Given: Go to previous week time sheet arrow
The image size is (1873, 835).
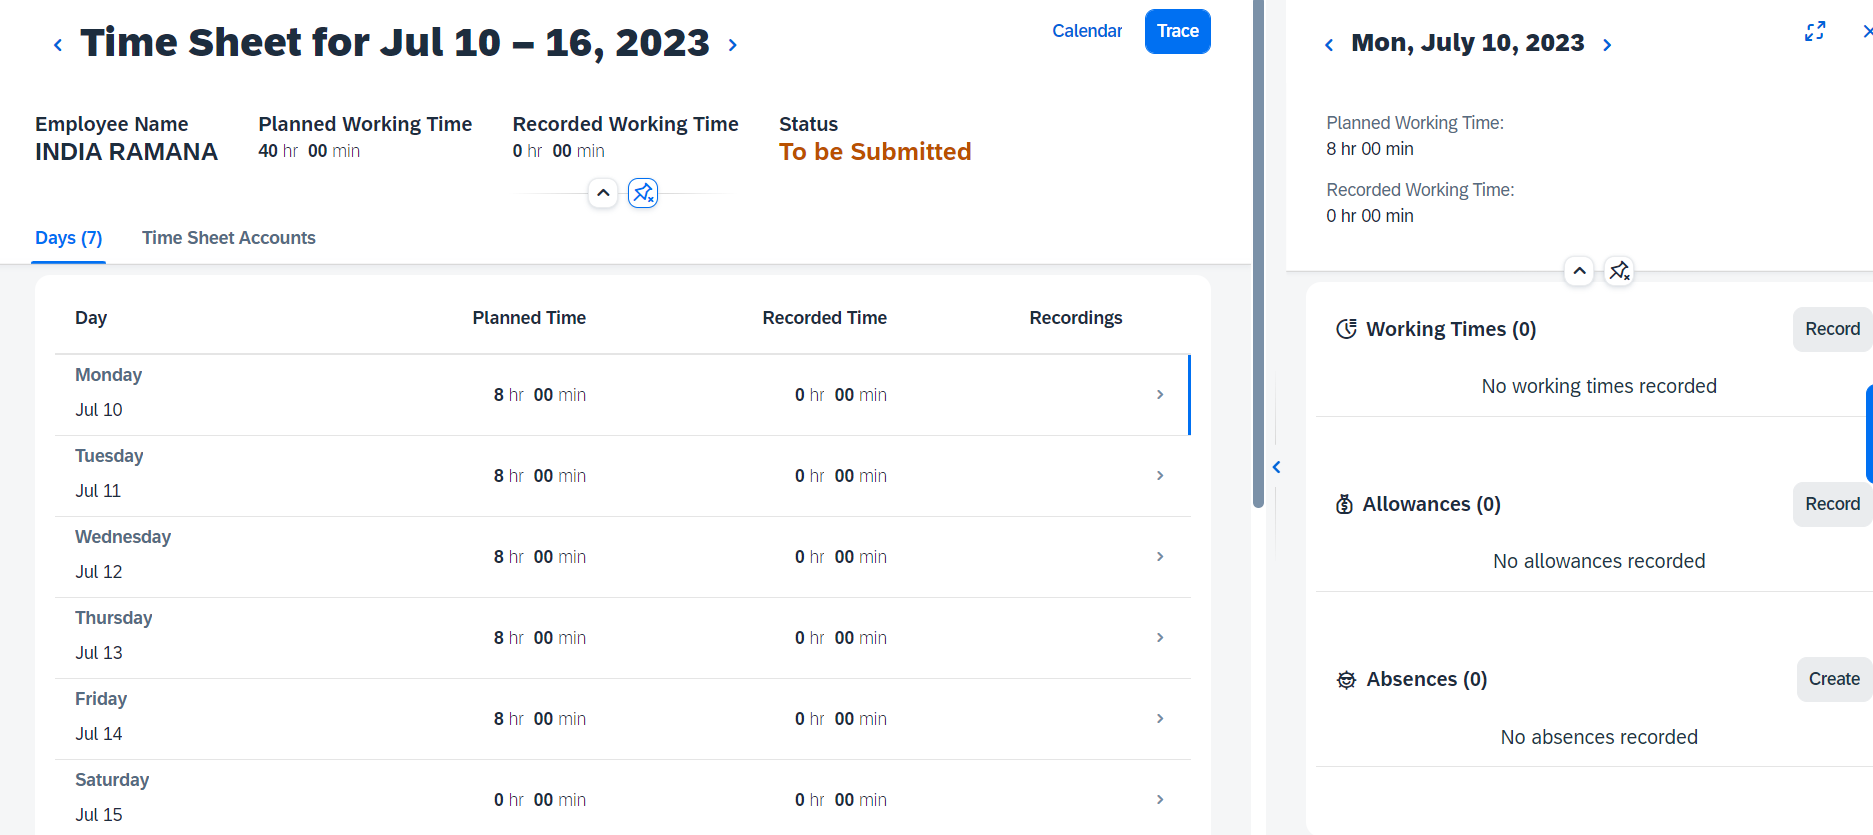Looking at the screenshot, I should point(58,45).
